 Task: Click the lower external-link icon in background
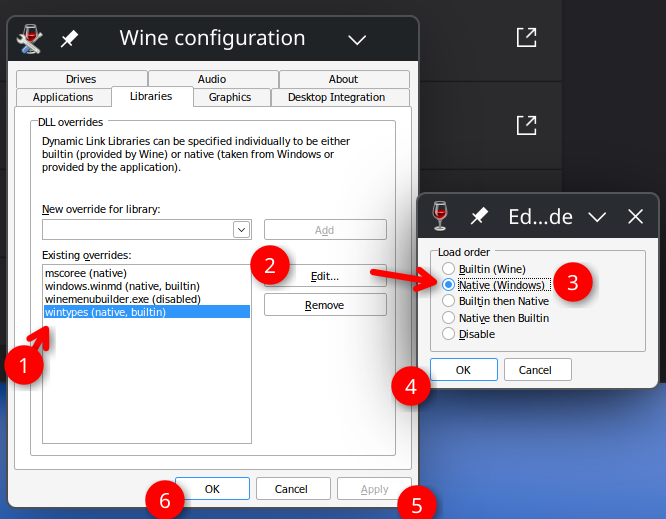pos(526,125)
